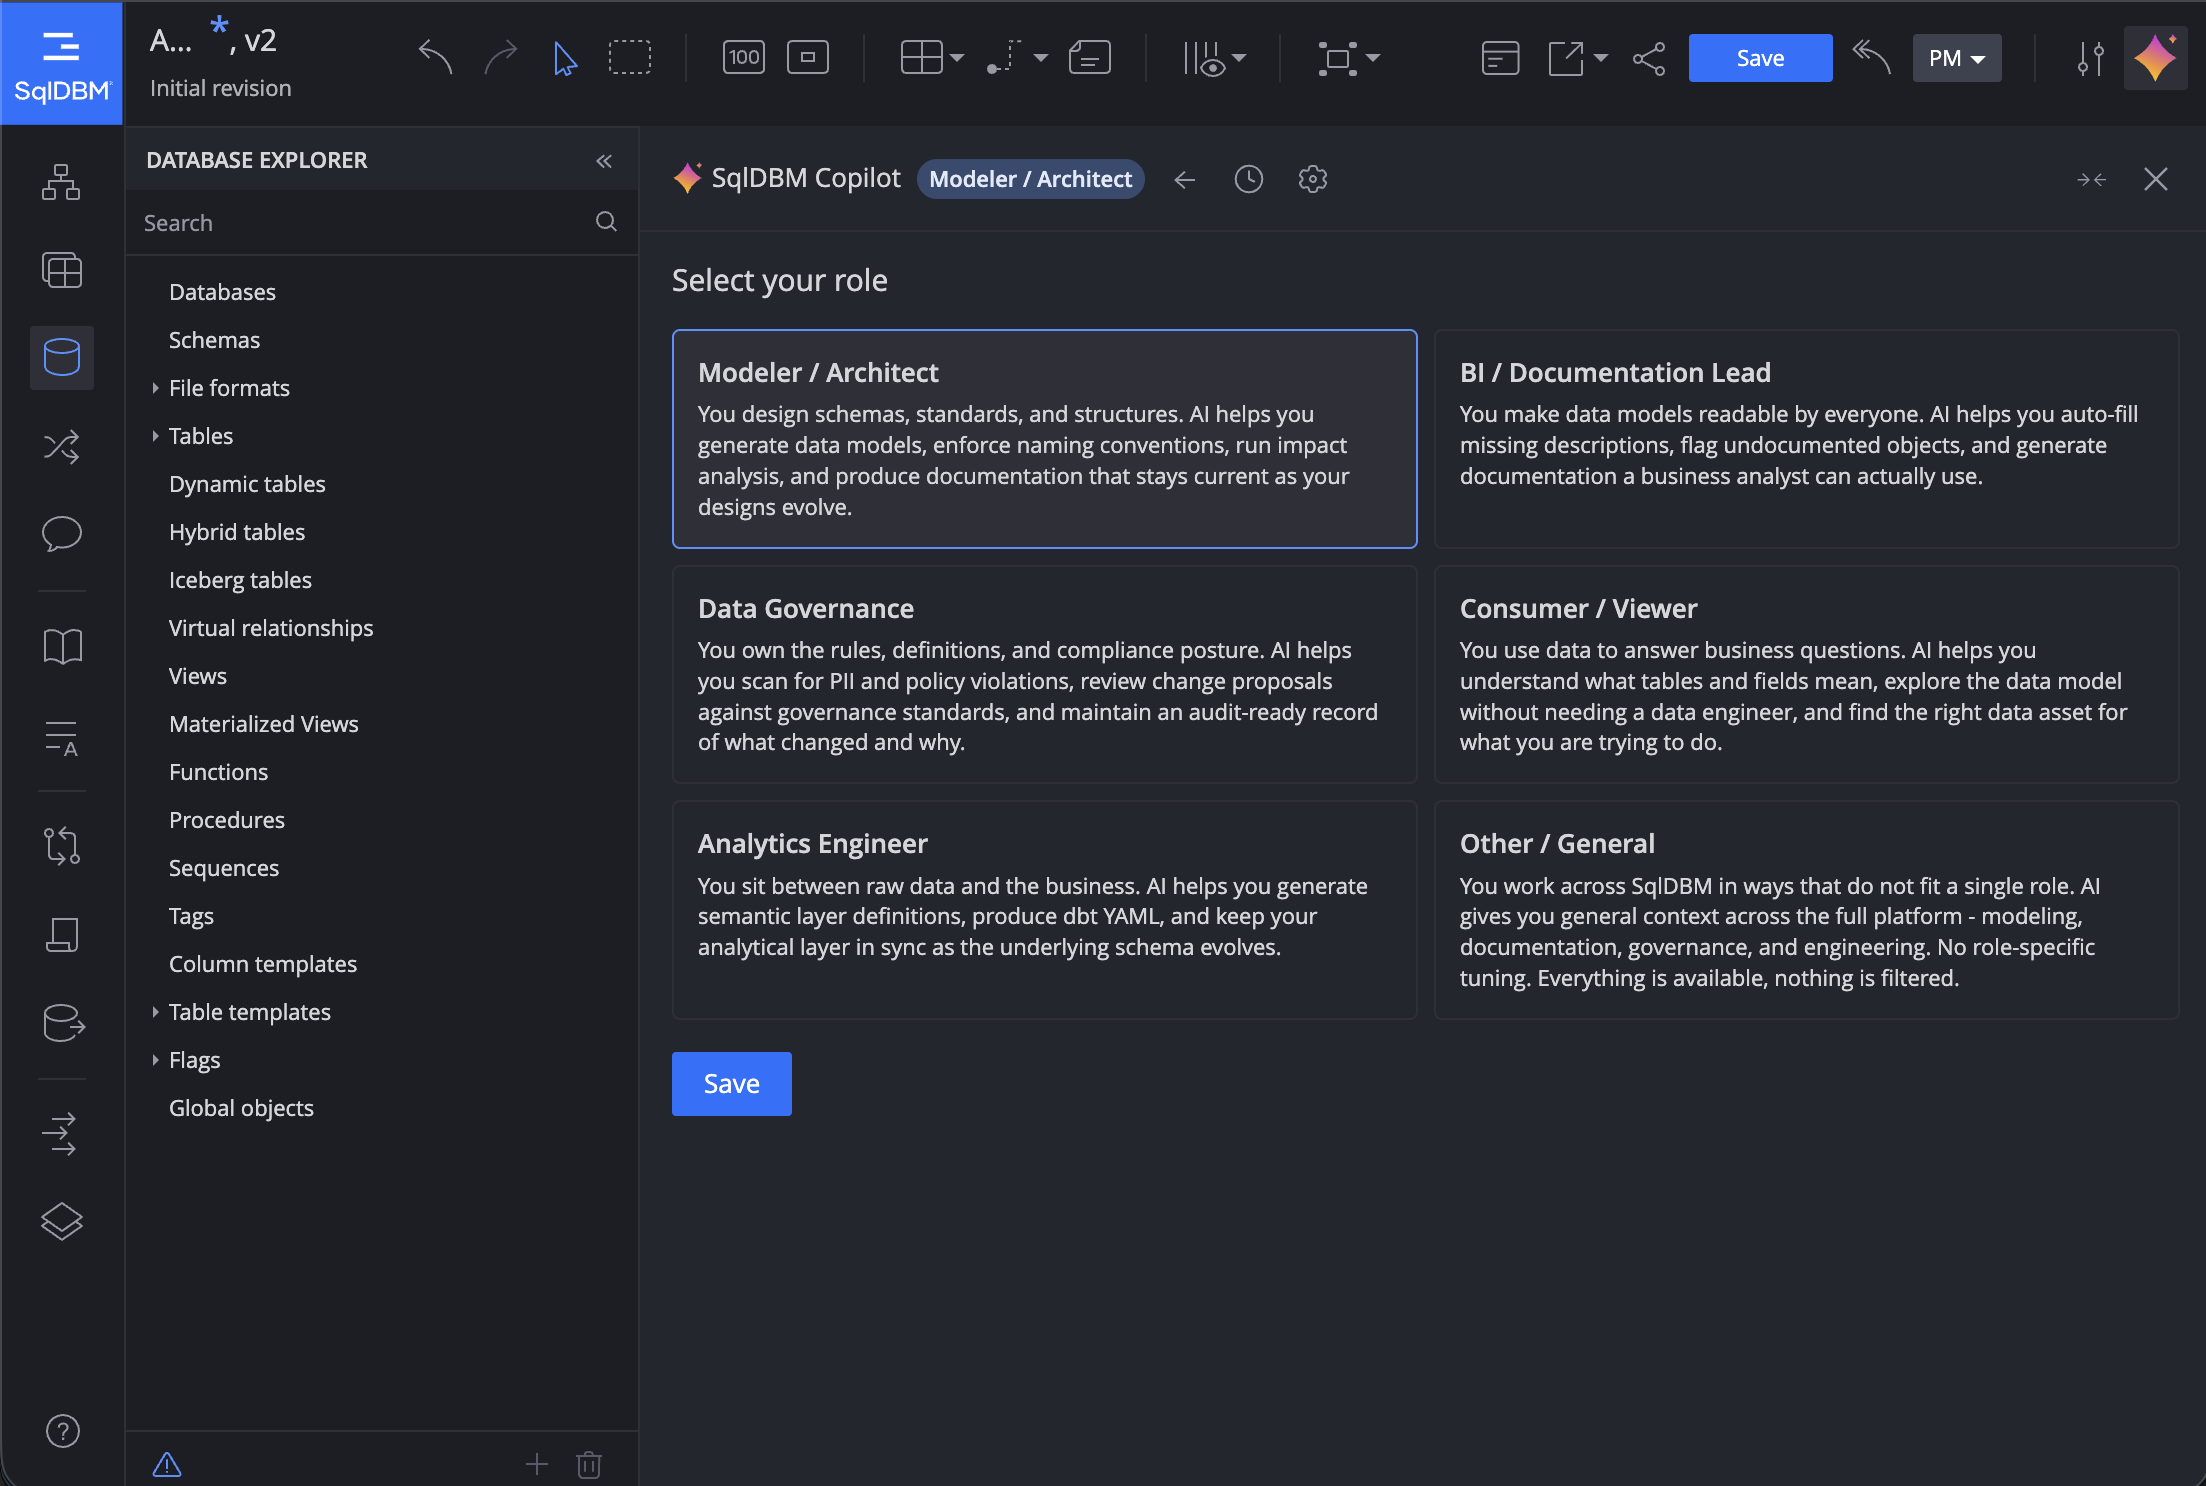Add a note to the diagram
Image resolution: width=2206 pixels, height=1486 pixels.
click(1090, 57)
